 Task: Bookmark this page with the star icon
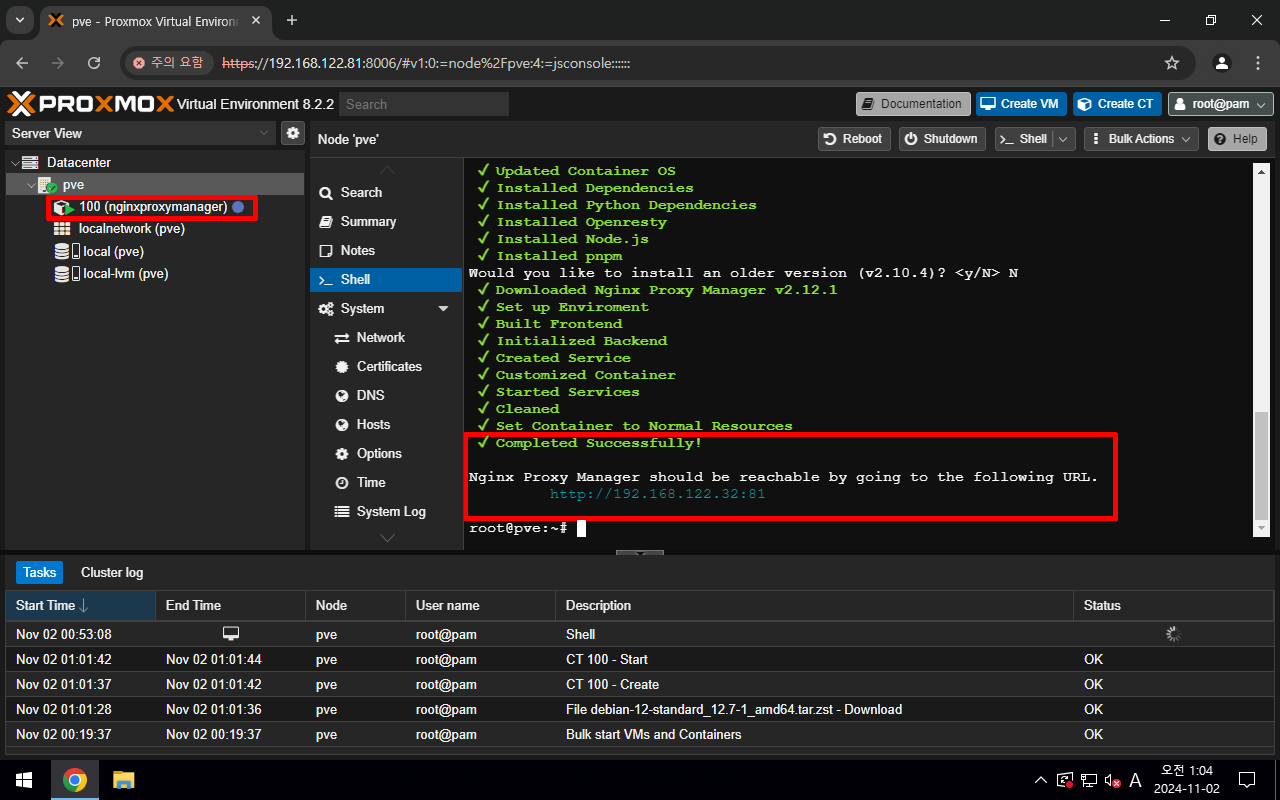[1172, 63]
